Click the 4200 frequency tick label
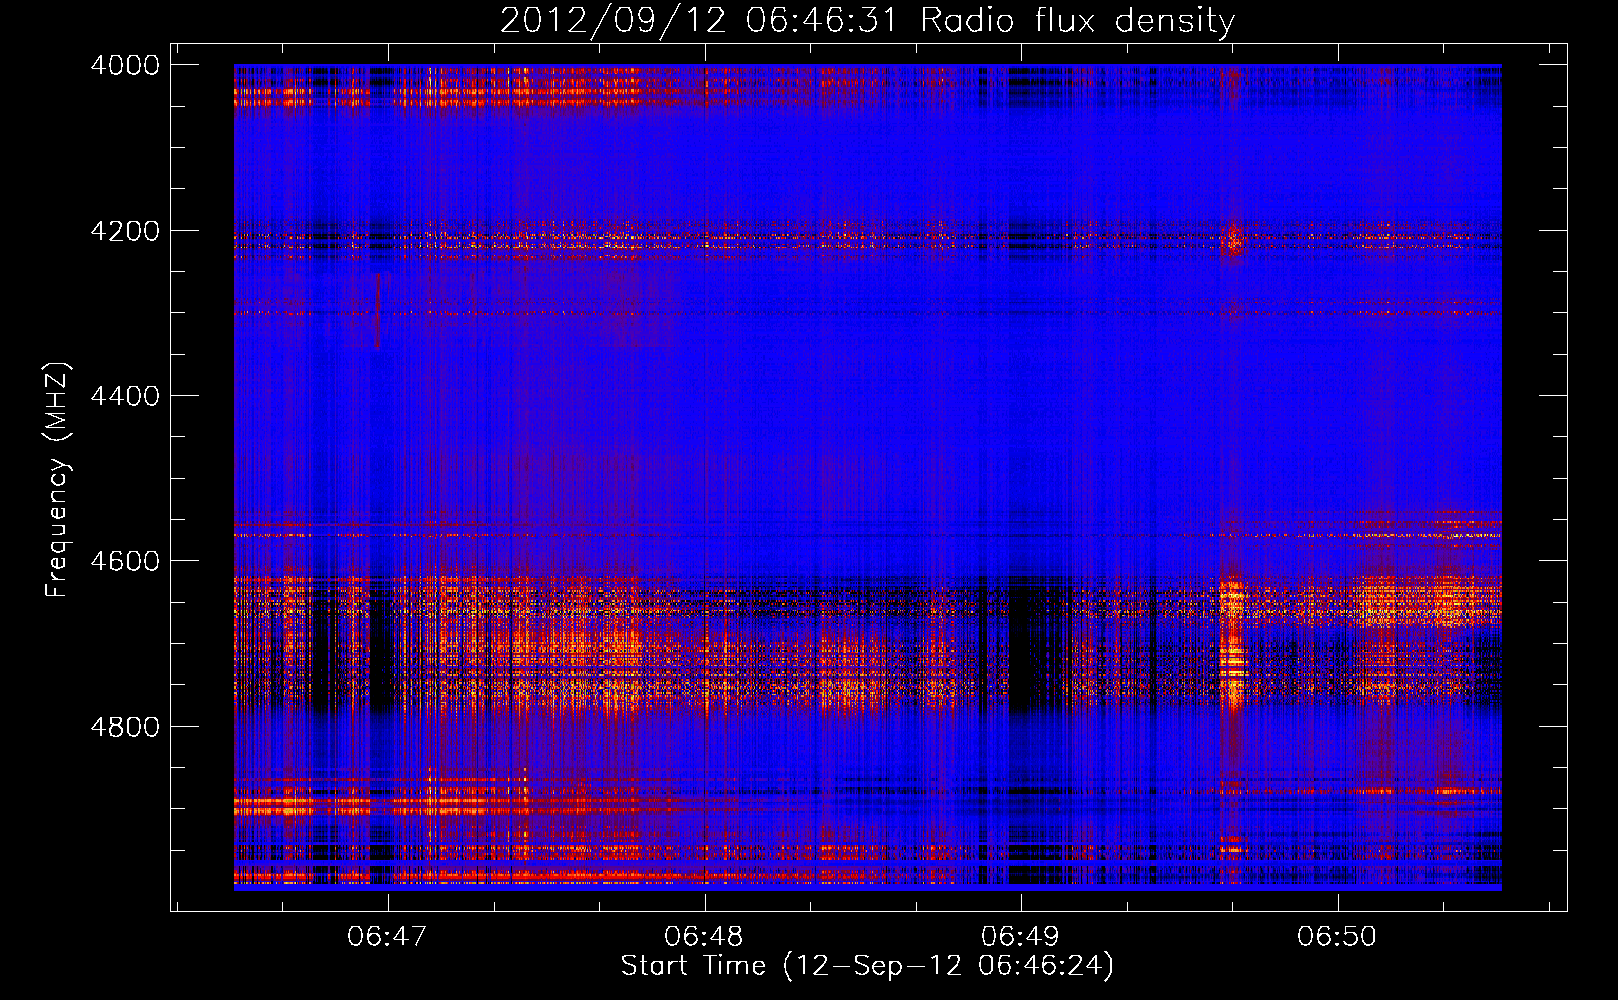 125,231
